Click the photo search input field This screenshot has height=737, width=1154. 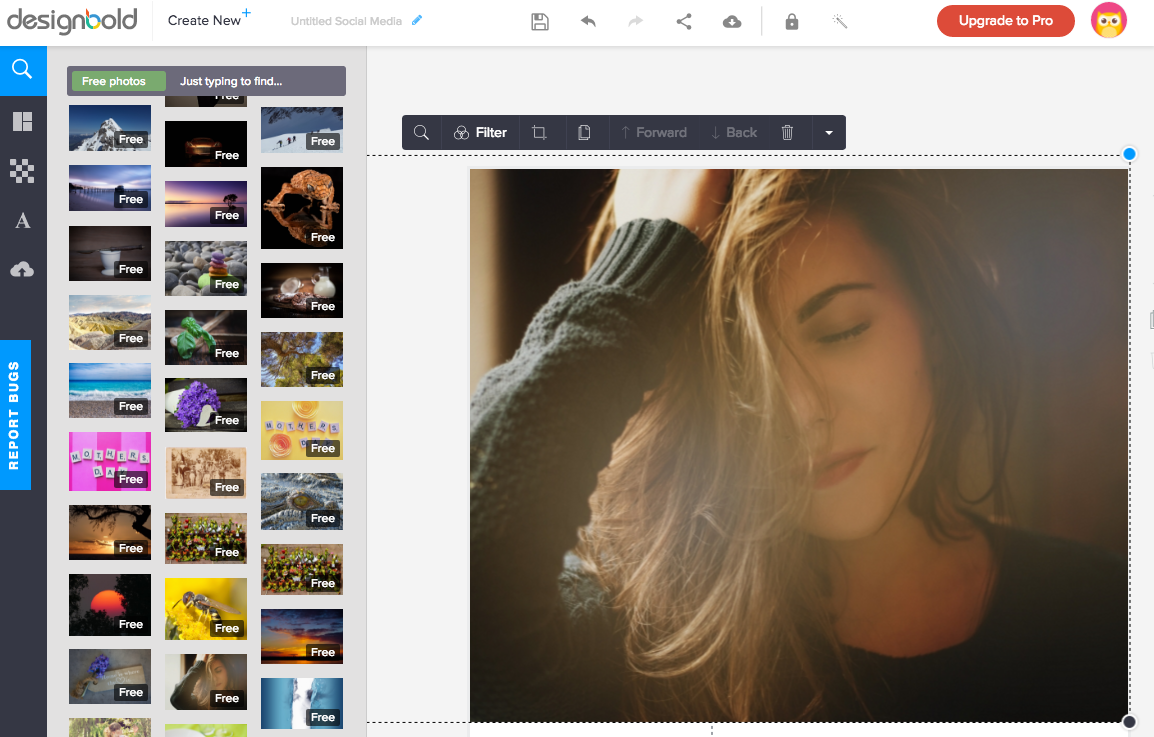258,82
